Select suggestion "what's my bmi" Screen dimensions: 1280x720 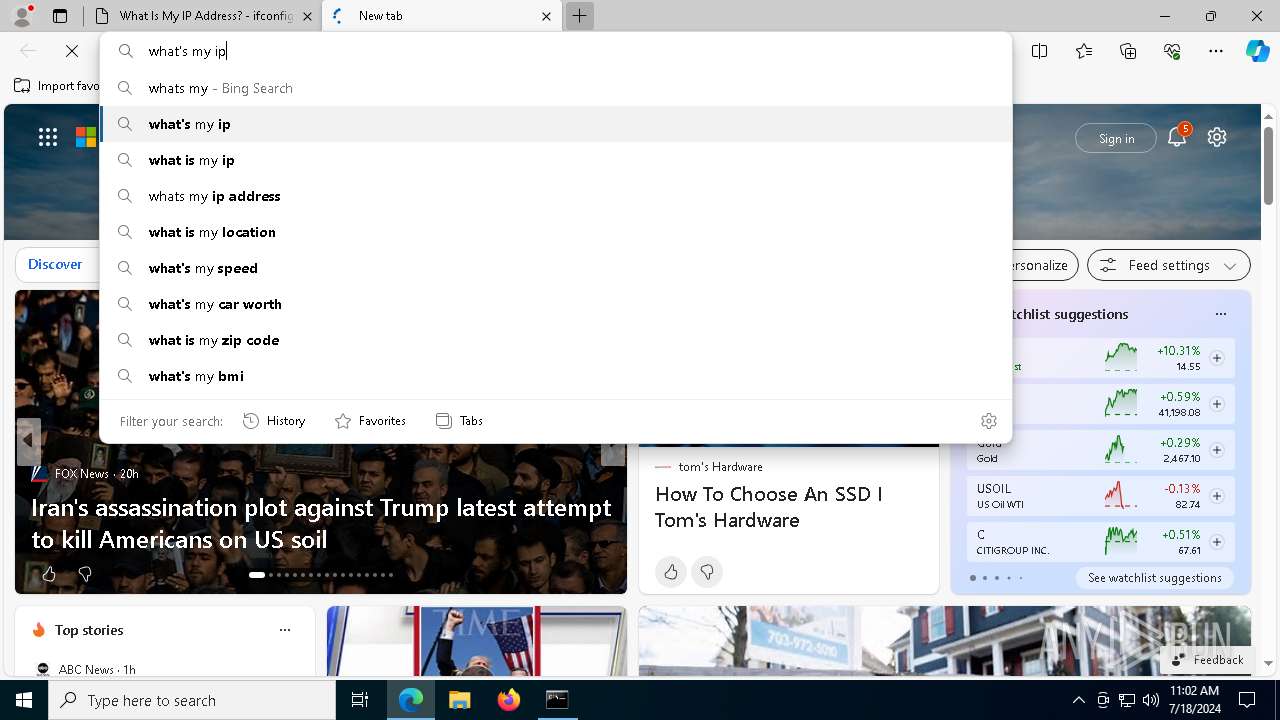(x=556, y=376)
